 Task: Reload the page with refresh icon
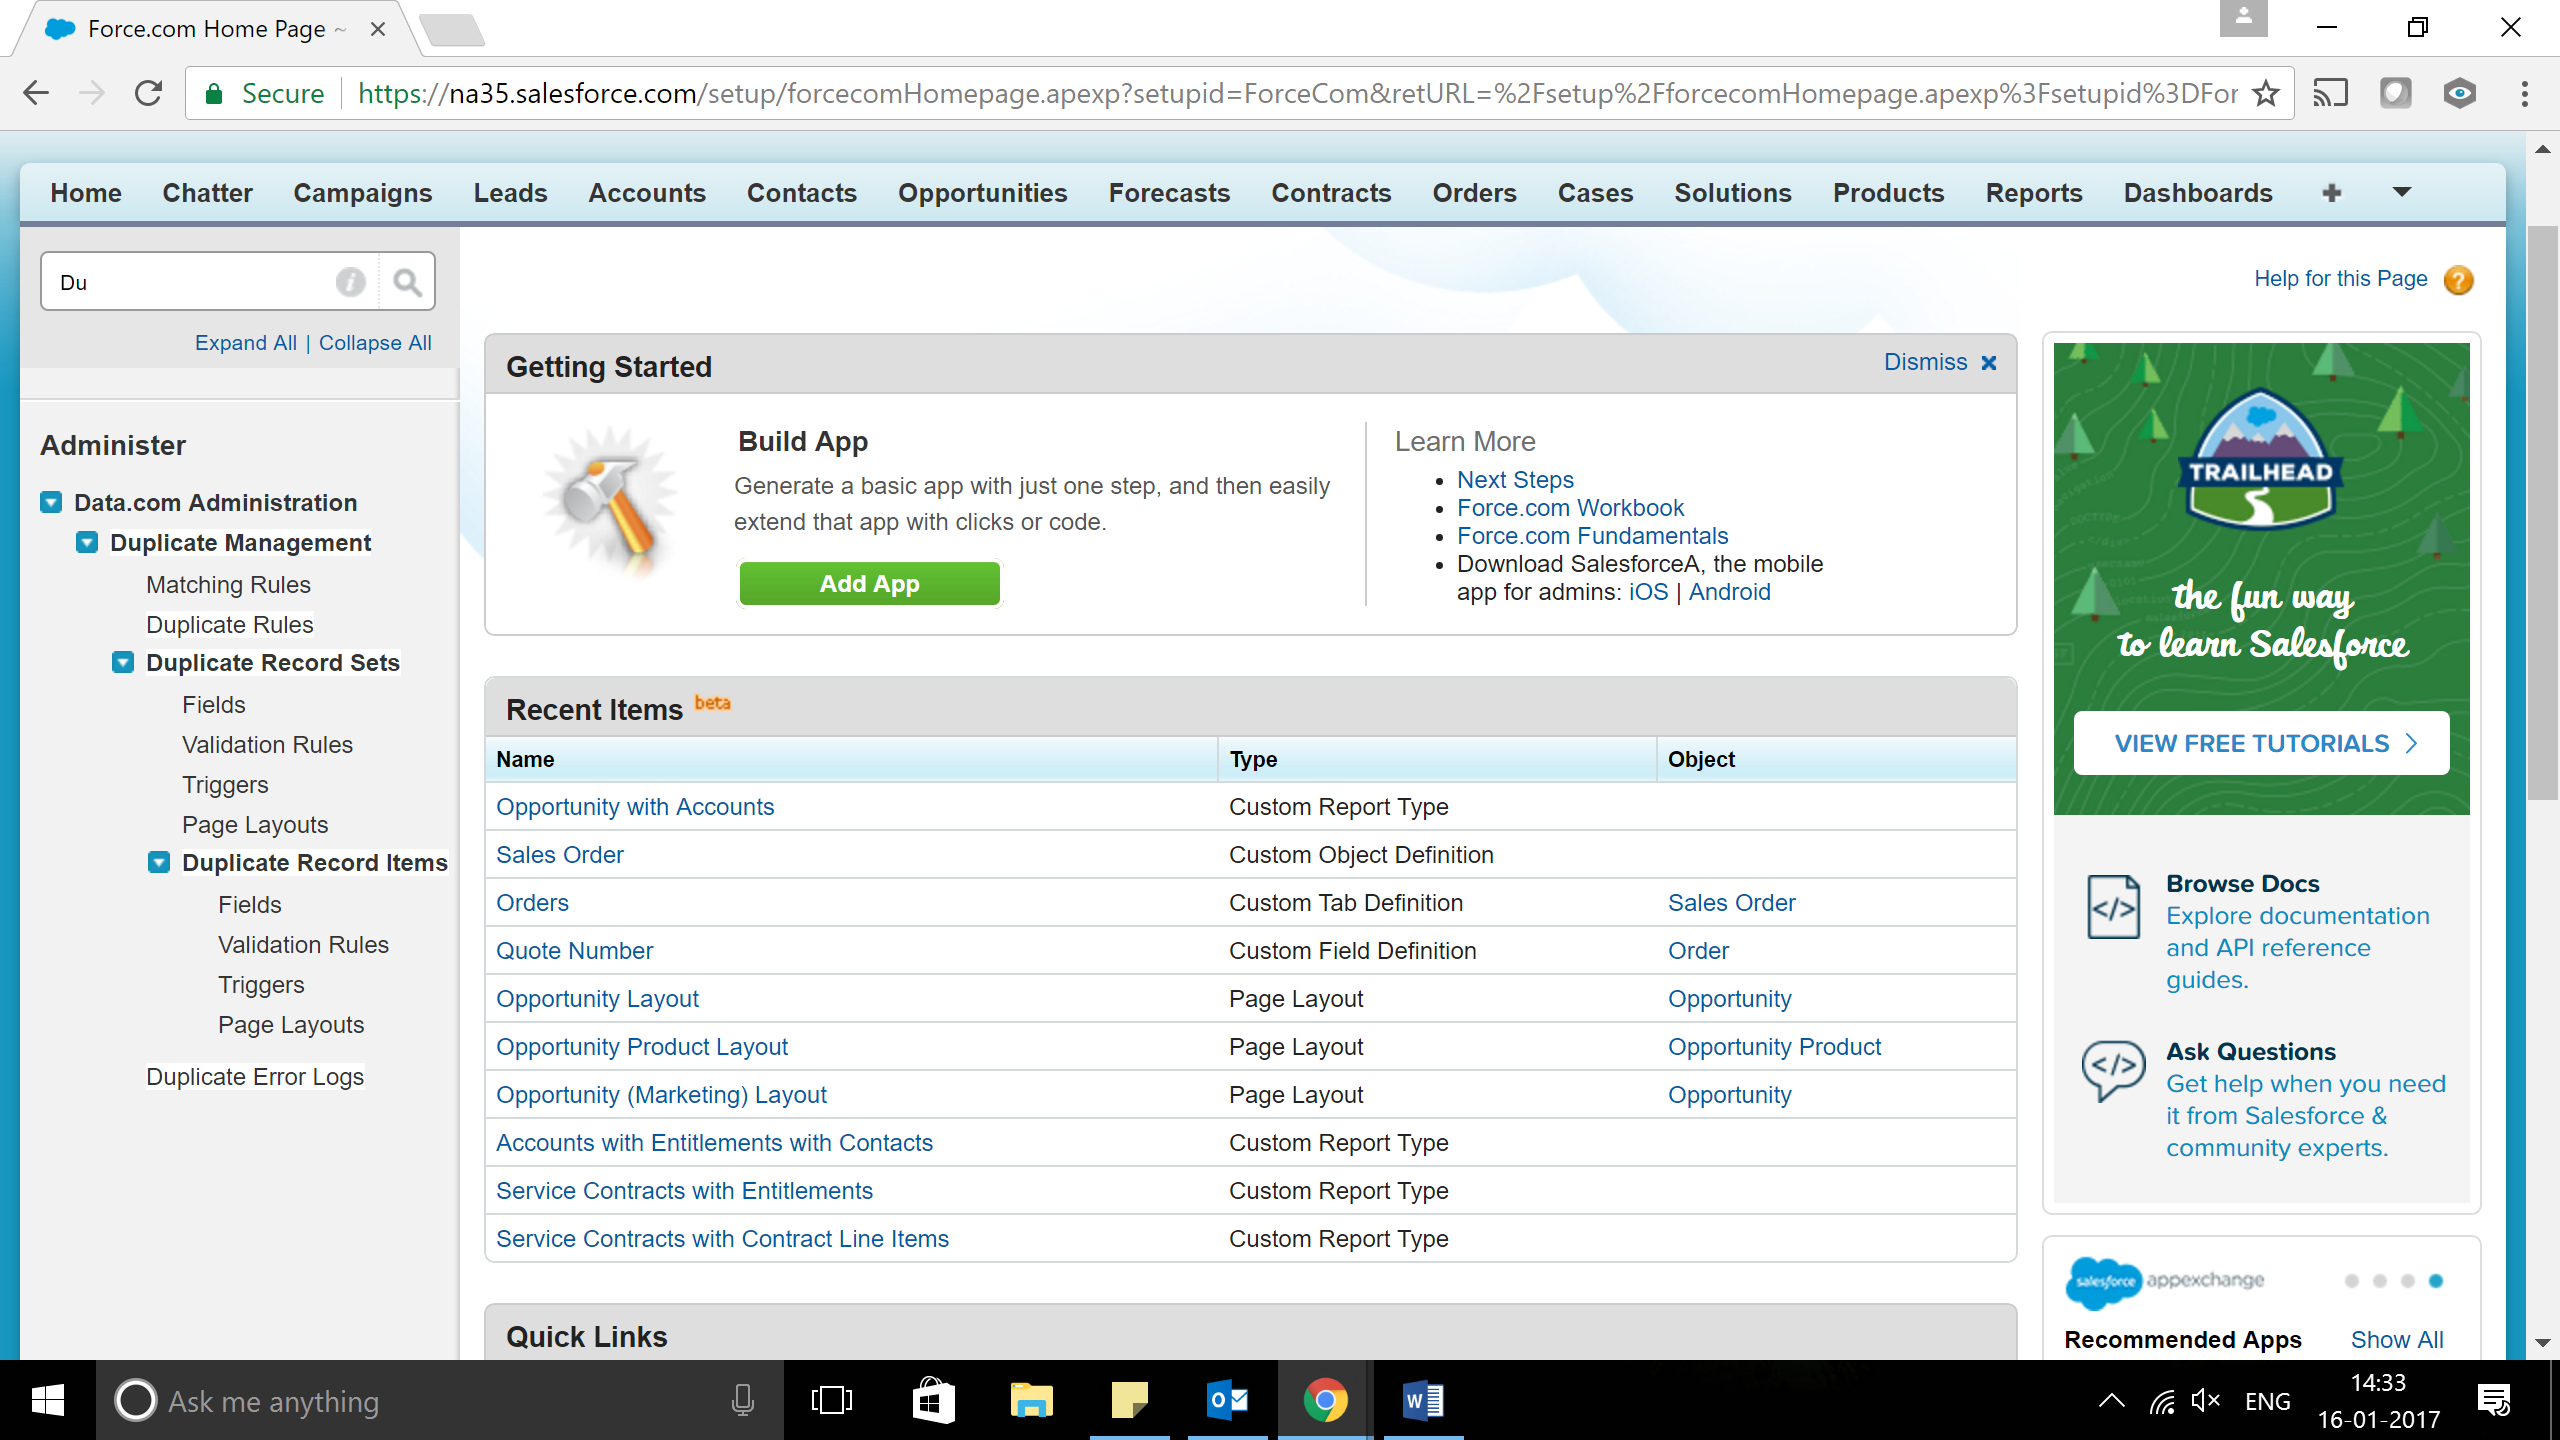[x=148, y=93]
